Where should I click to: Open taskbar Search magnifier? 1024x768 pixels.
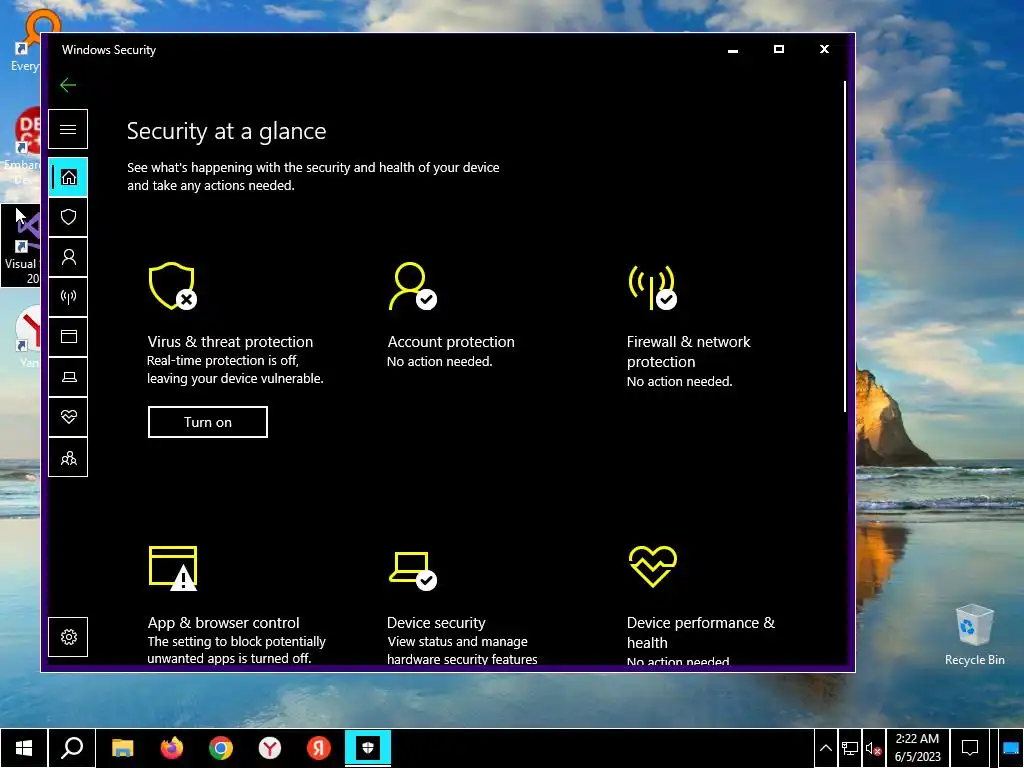[x=72, y=748]
